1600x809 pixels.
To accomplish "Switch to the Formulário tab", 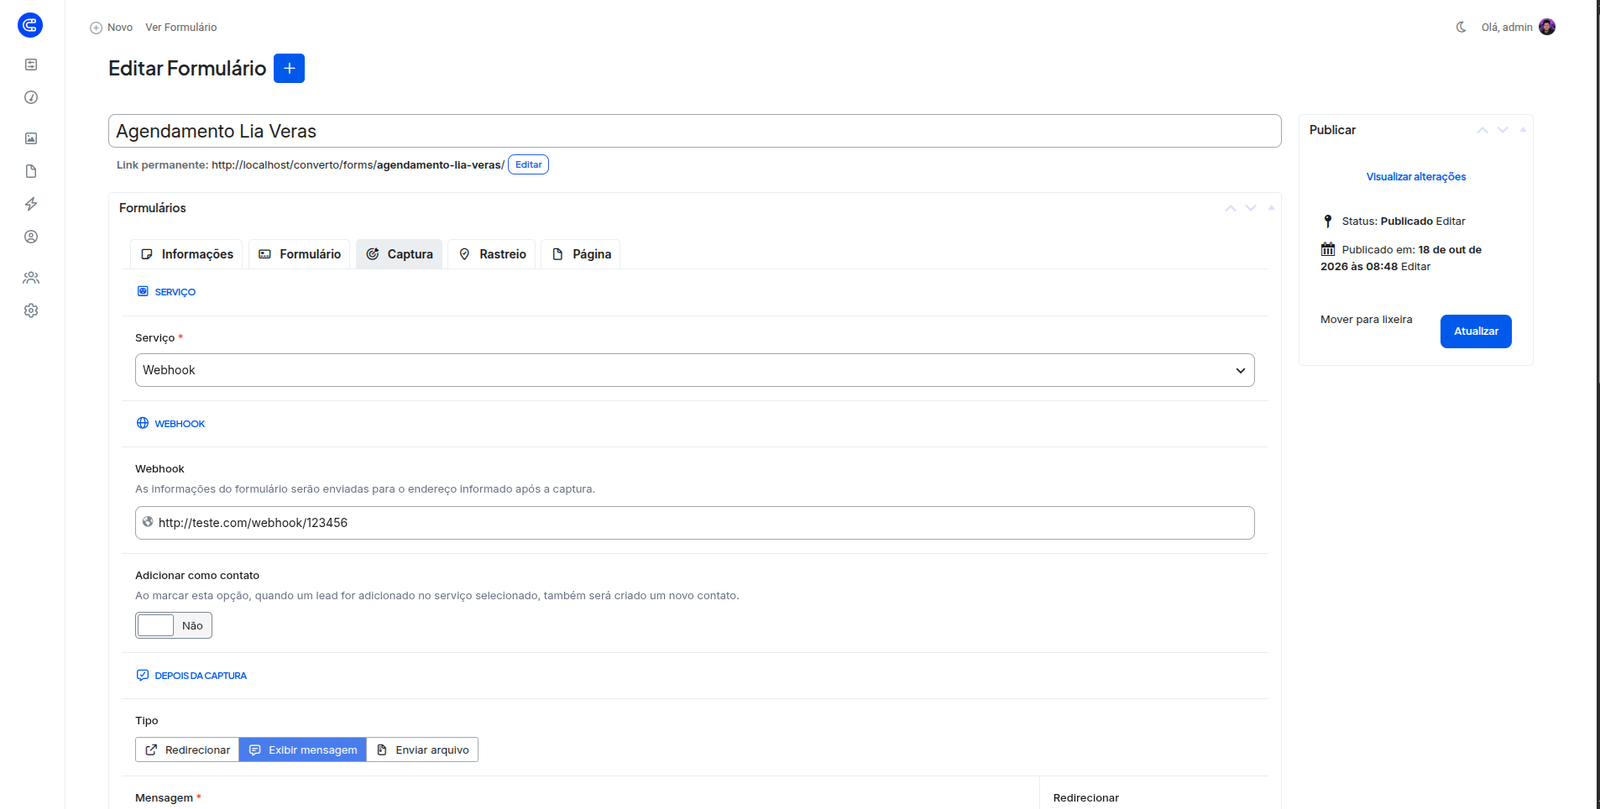I will pyautogui.click(x=299, y=254).
